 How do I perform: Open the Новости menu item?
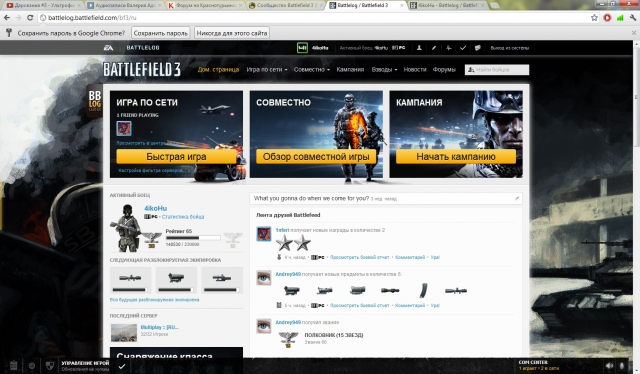point(415,69)
